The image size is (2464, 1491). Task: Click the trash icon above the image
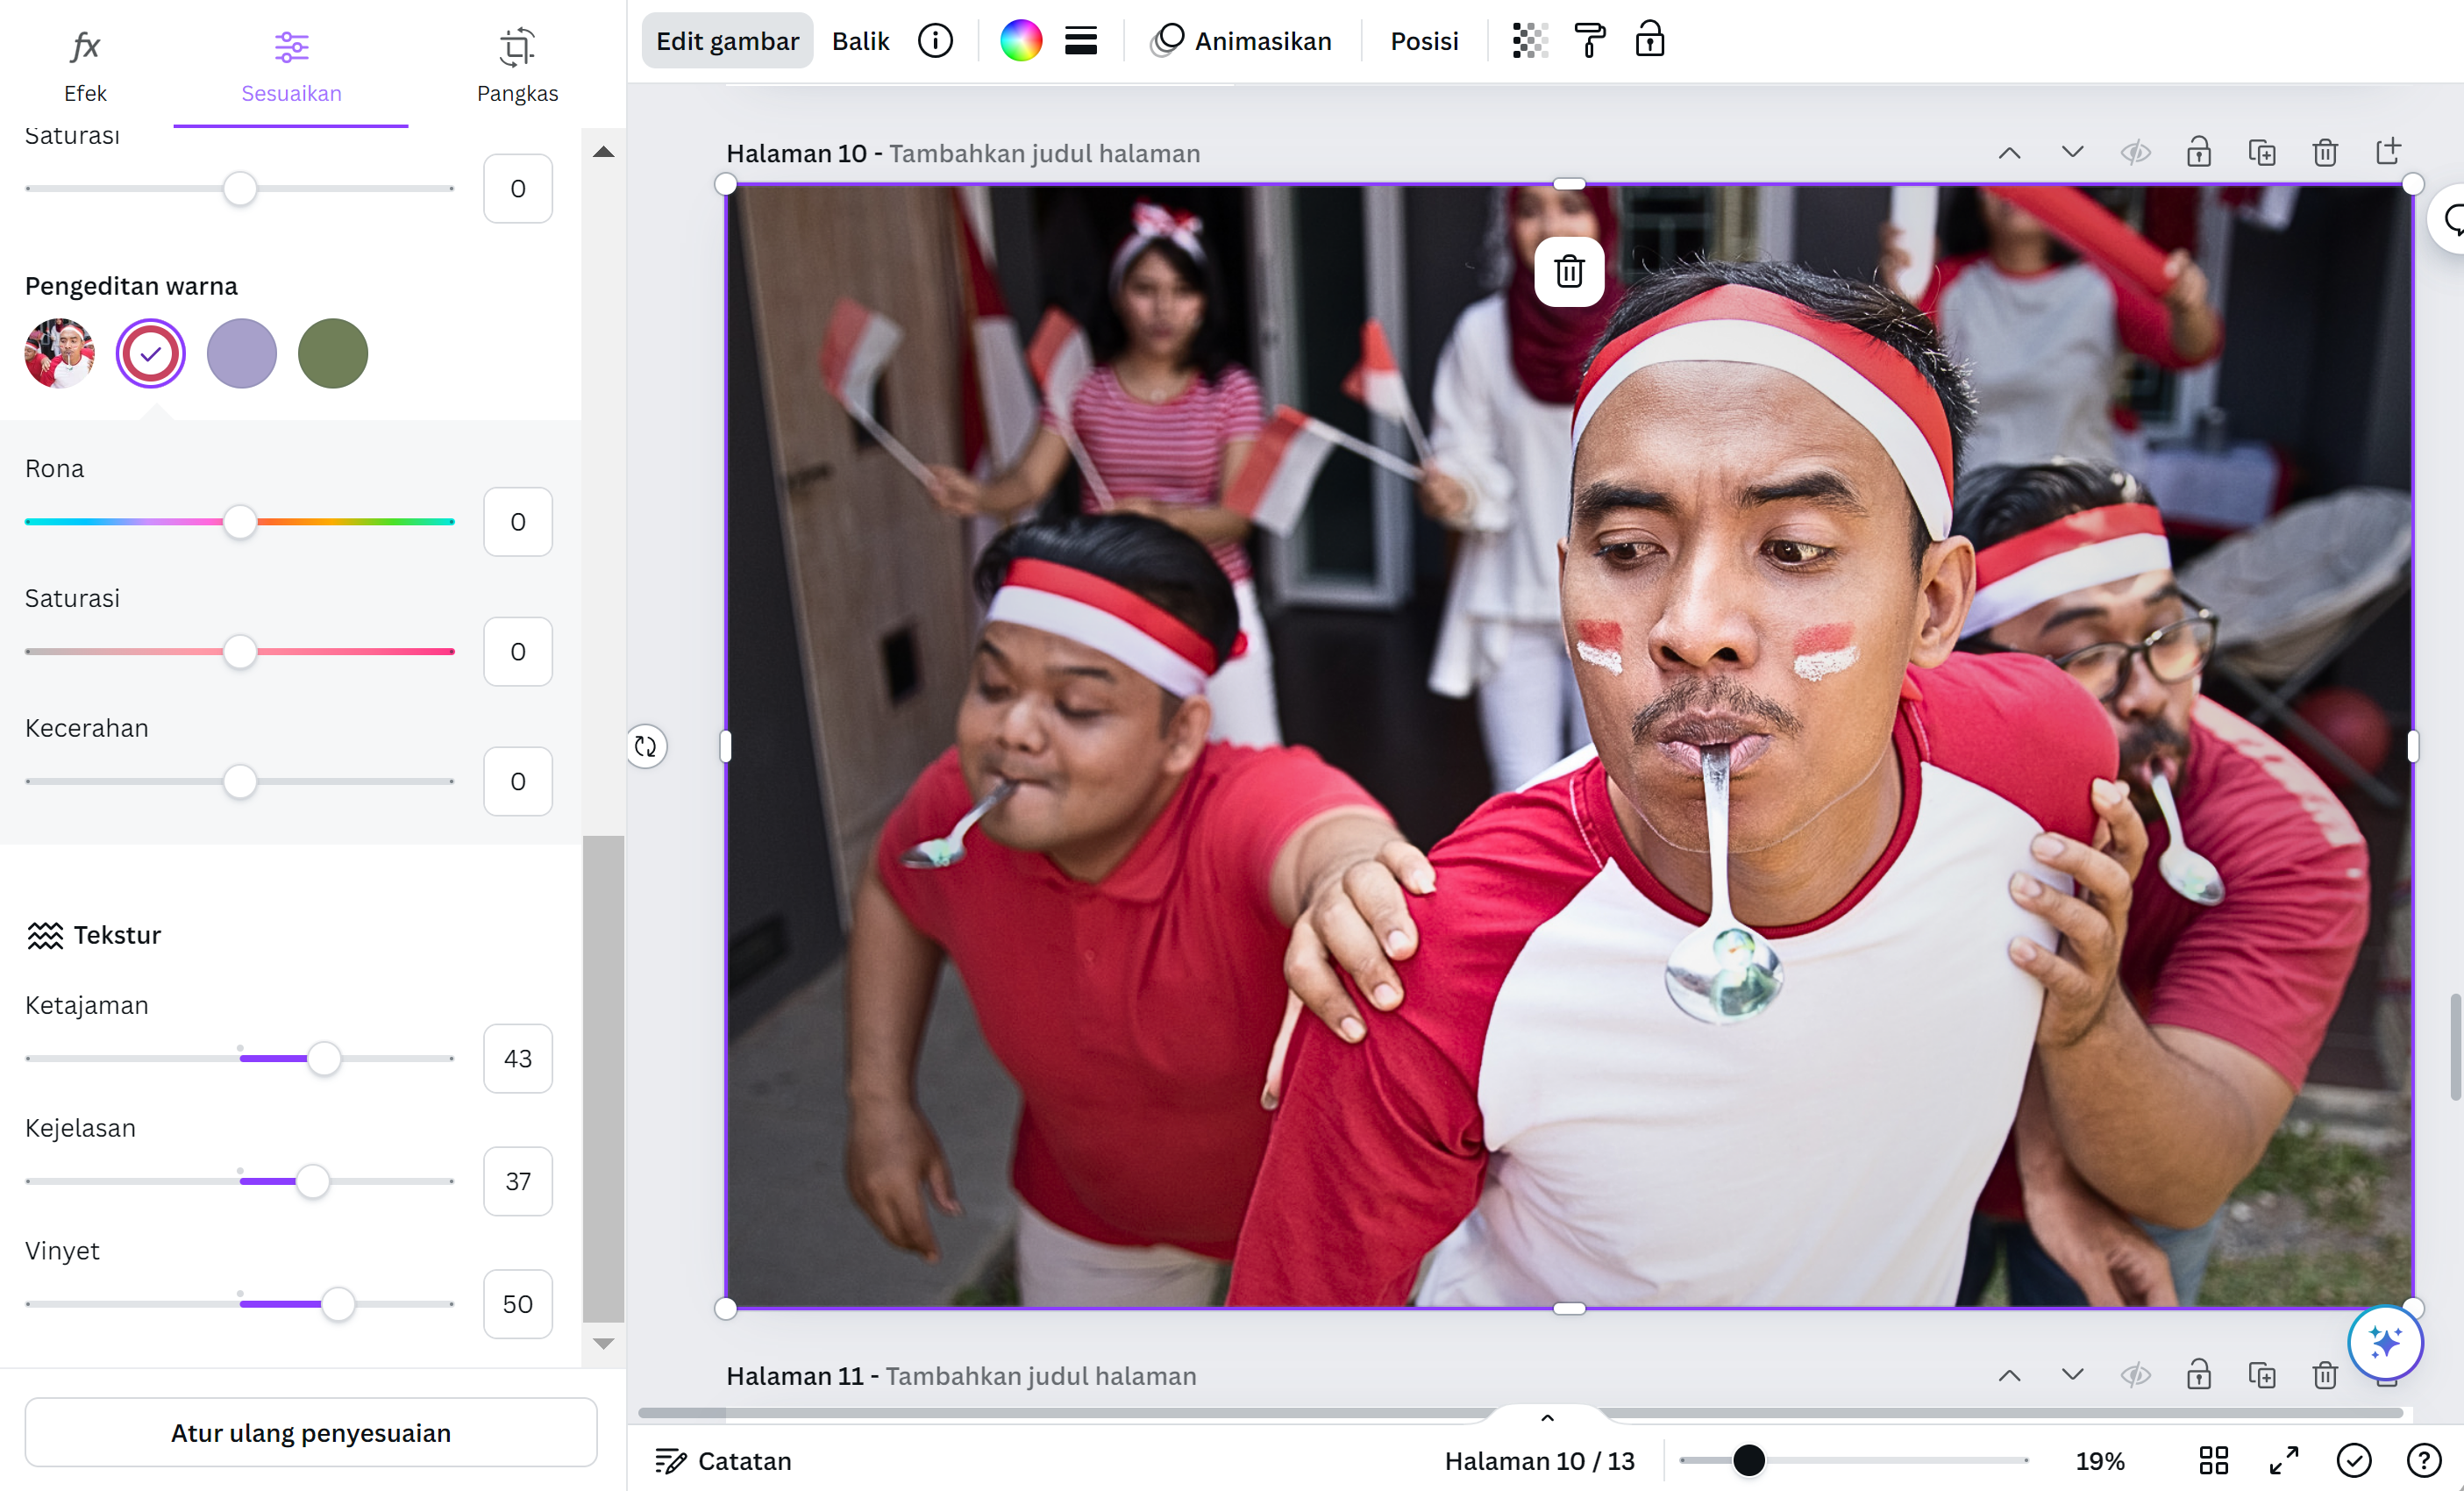(x=1569, y=272)
